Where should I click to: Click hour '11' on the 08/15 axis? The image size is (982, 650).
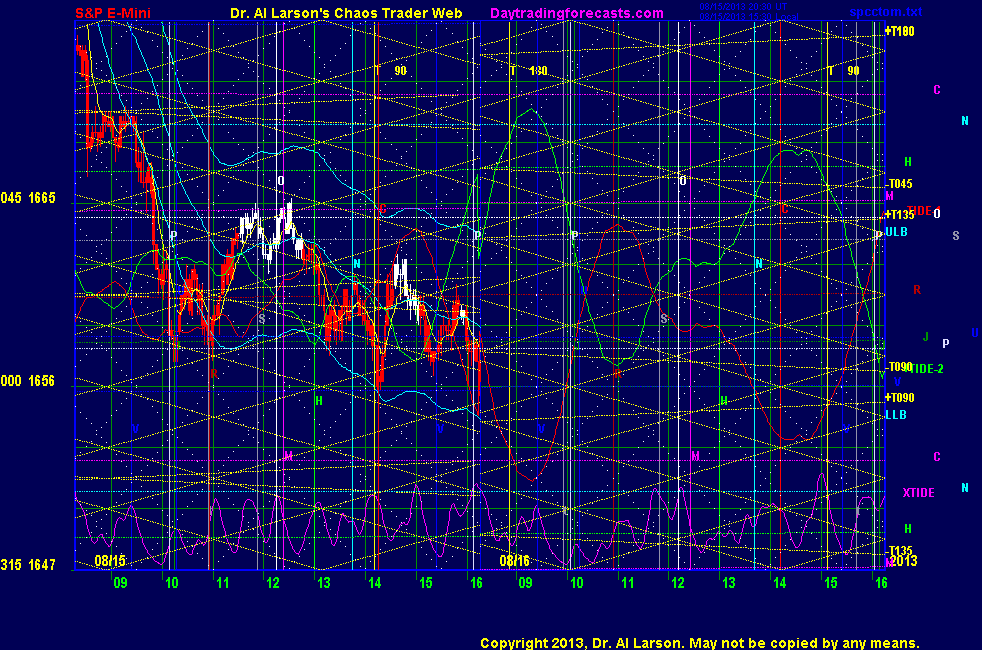pyautogui.click(x=222, y=583)
